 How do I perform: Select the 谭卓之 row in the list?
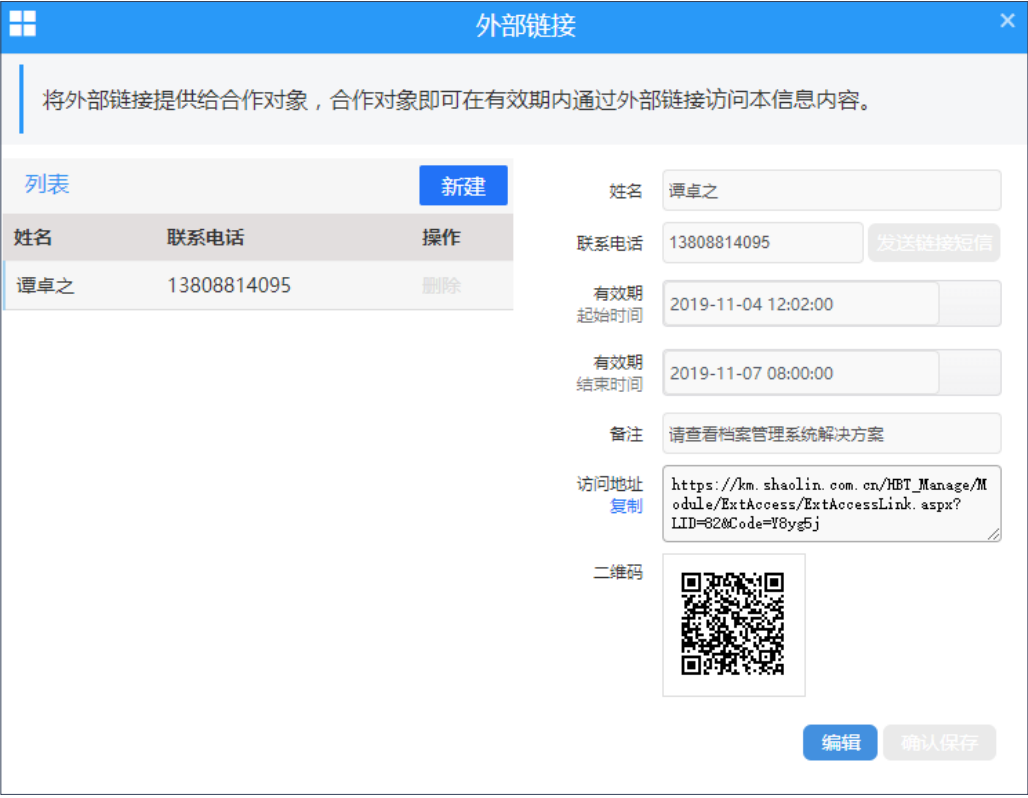click(x=200, y=286)
